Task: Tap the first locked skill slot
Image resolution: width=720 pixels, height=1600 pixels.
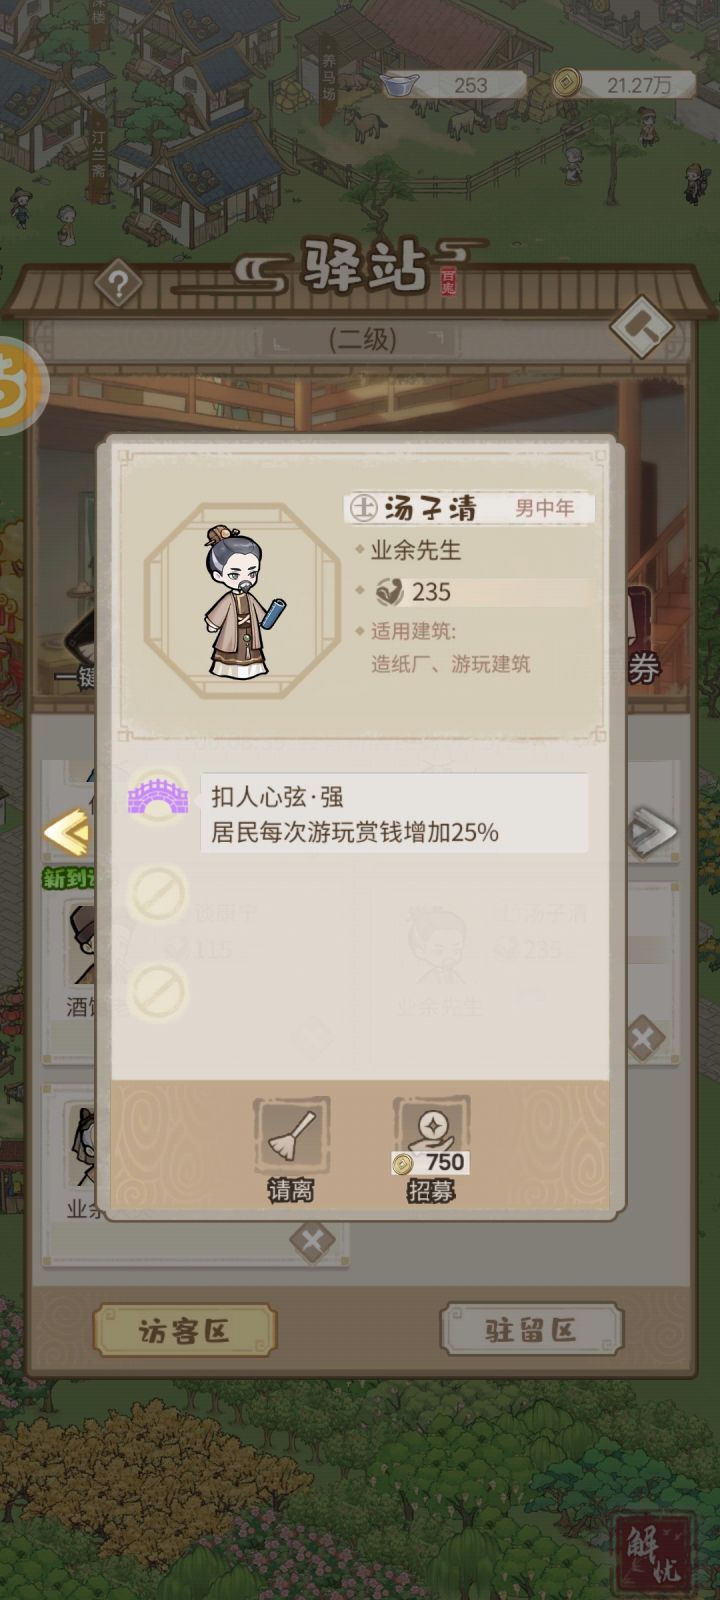Action: (158, 894)
